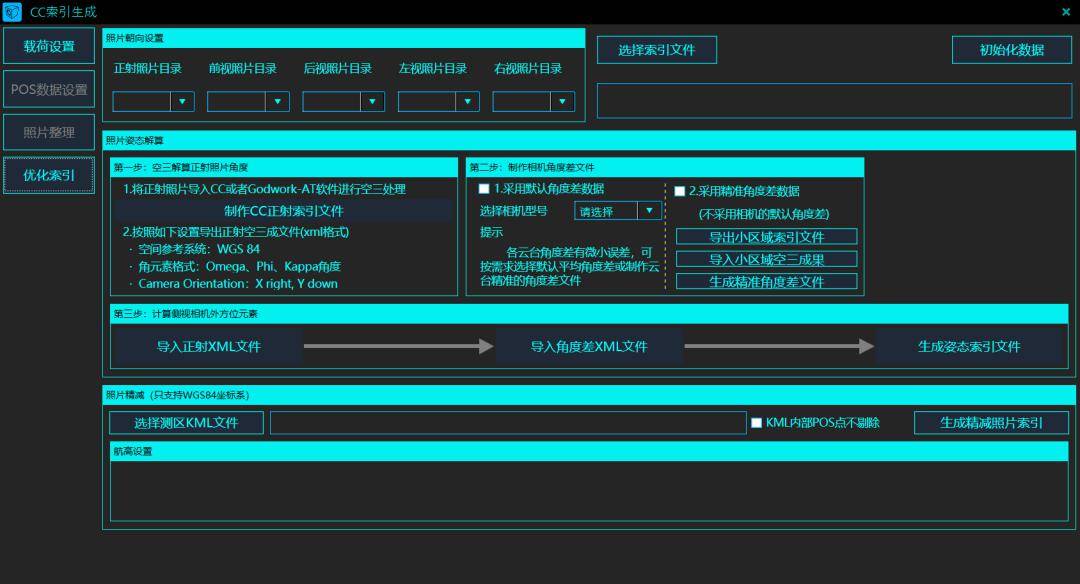
Task: Expand the 右视照片目录 dropdown arrow
Action: [562, 101]
